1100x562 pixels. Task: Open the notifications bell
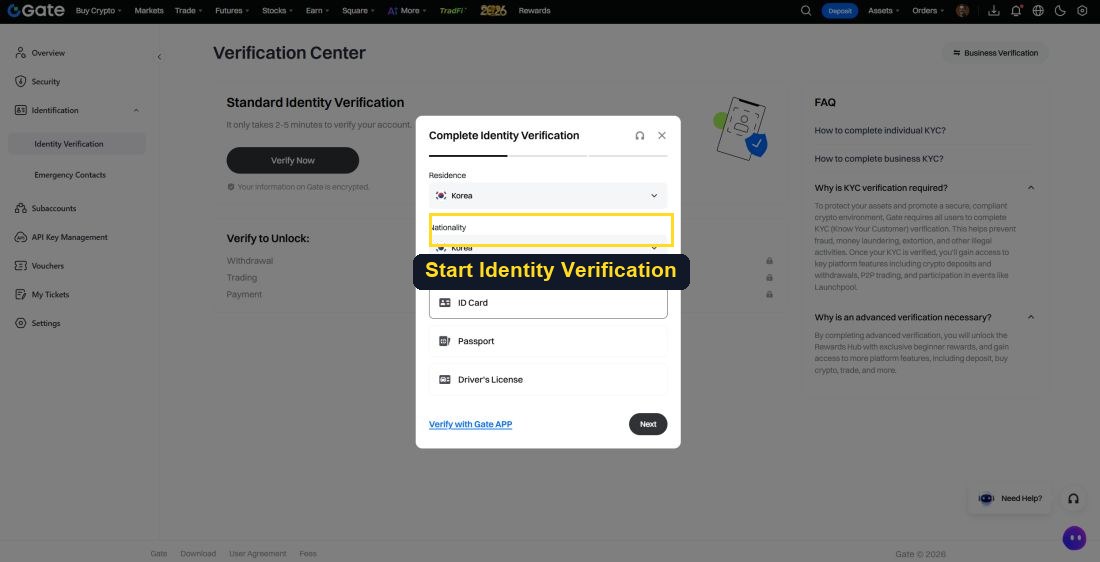click(x=1016, y=11)
